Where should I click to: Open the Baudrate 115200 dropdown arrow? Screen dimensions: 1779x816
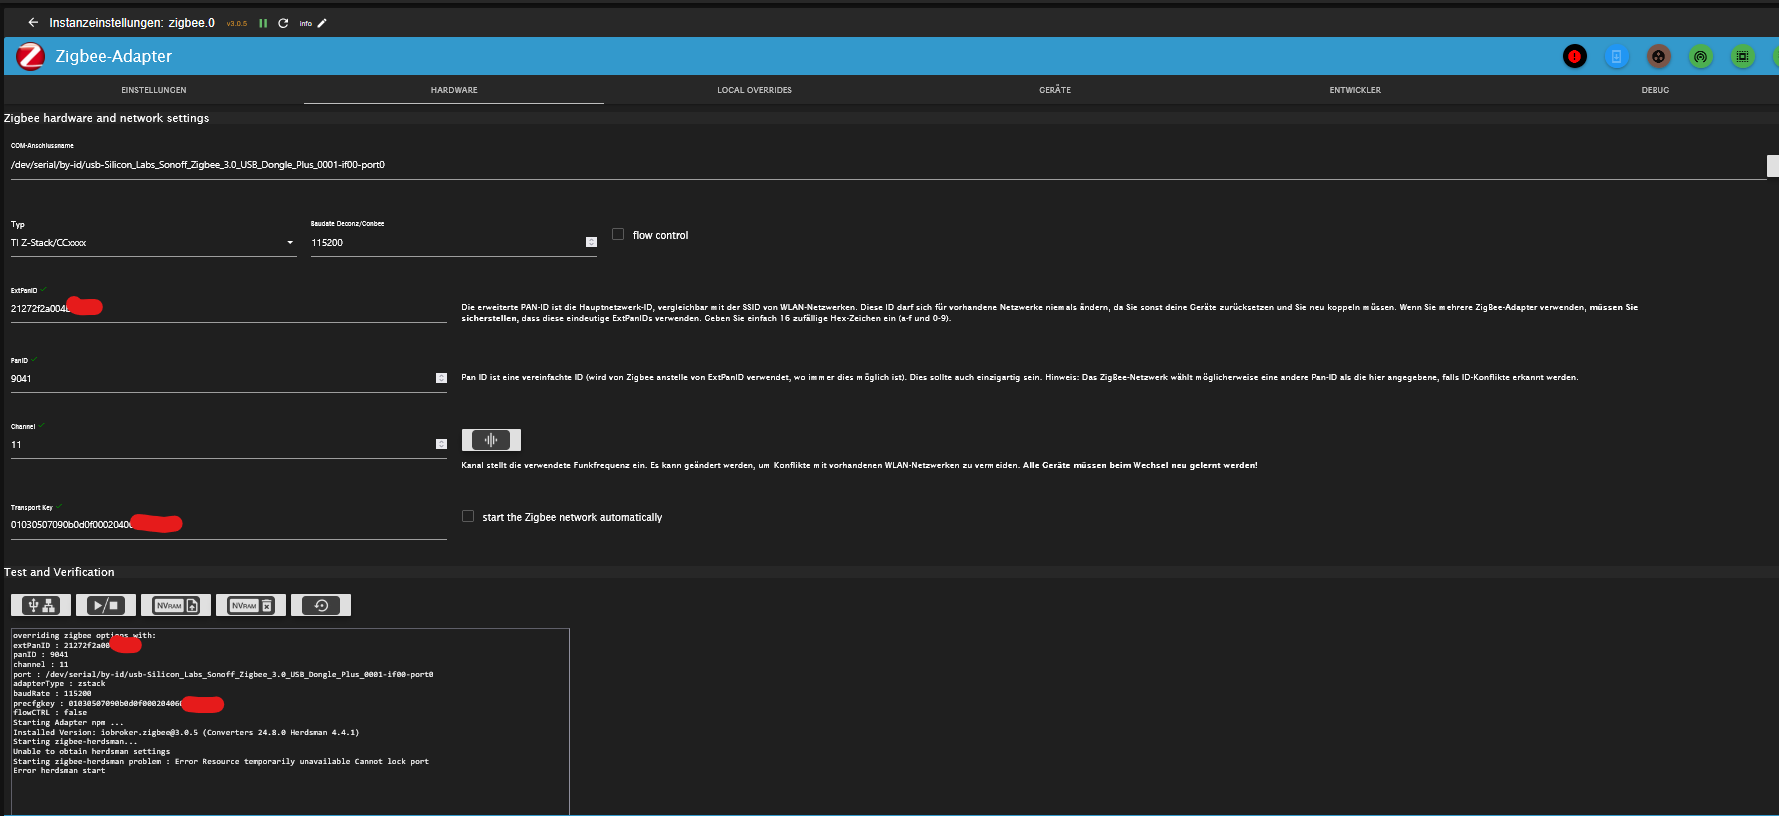coord(591,242)
